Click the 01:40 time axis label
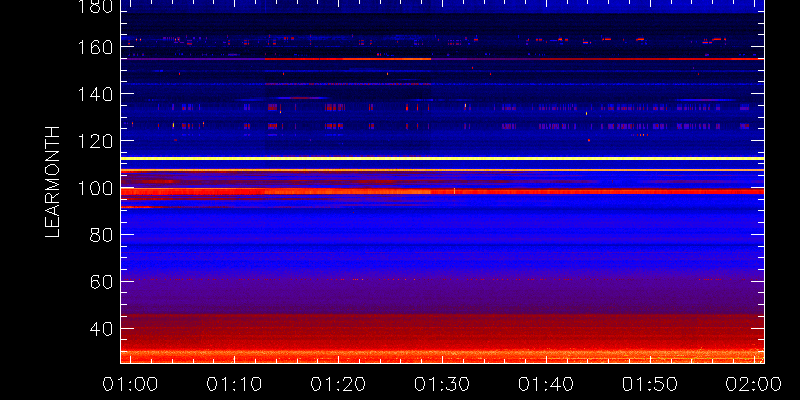This screenshot has height=400, width=800. pyautogui.click(x=546, y=384)
